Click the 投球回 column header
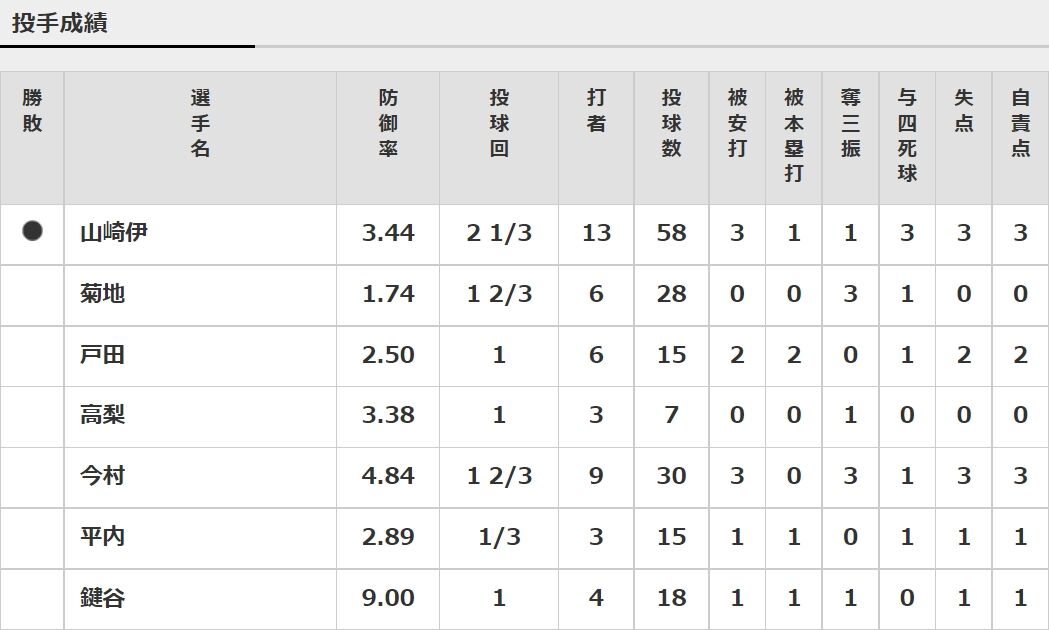 pos(499,123)
